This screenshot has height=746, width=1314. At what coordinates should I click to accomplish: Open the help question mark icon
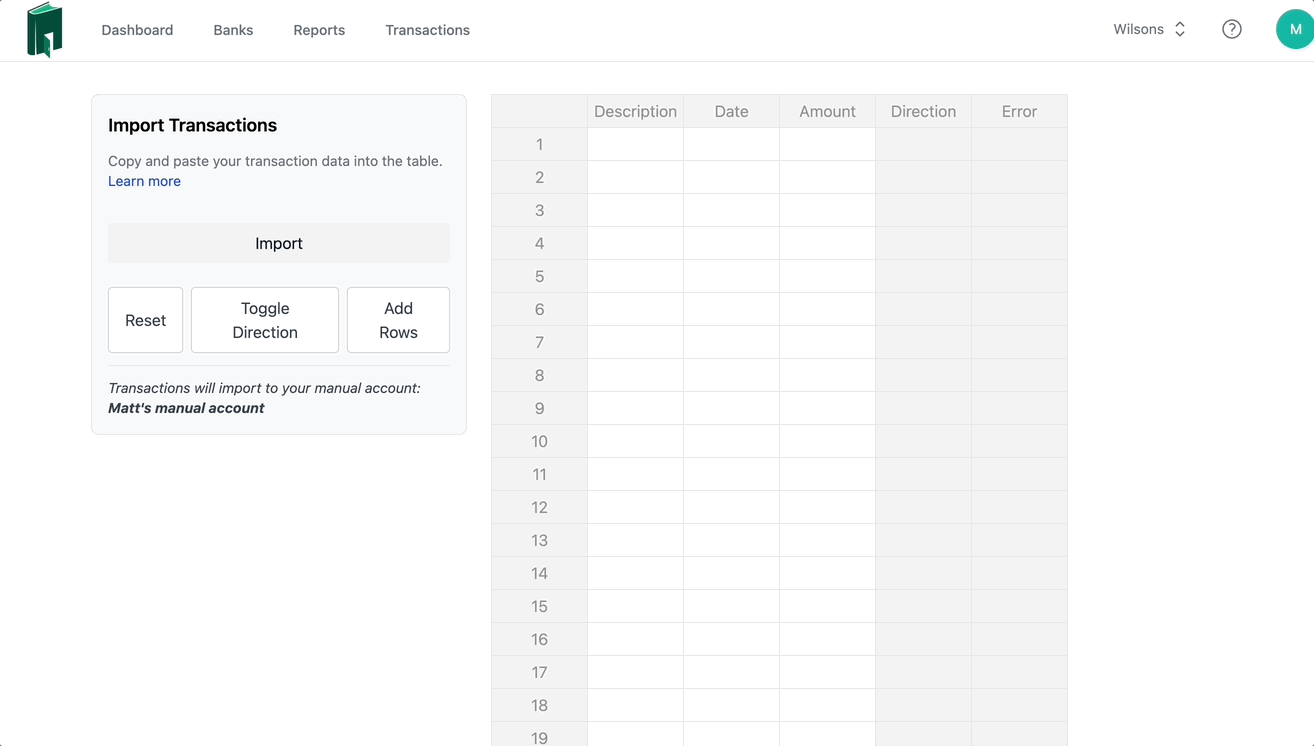pyautogui.click(x=1232, y=29)
